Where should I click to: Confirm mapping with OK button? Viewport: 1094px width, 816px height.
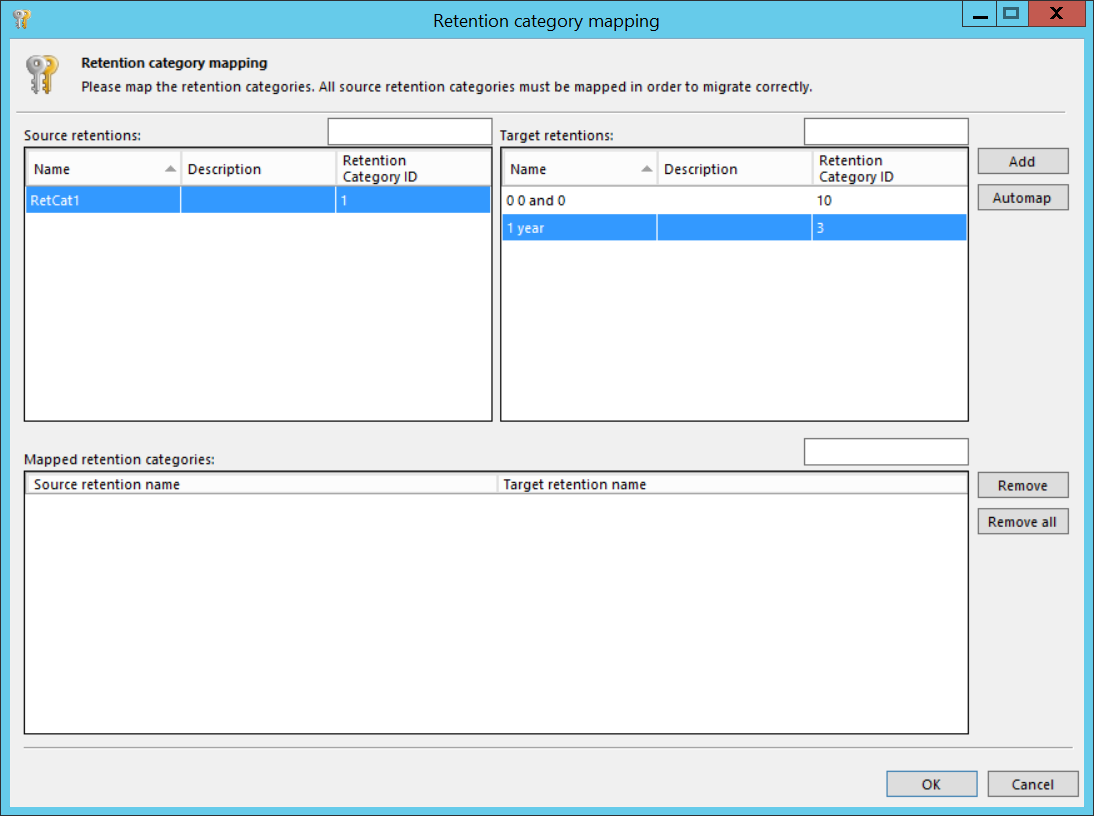click(x=931, y=784)
